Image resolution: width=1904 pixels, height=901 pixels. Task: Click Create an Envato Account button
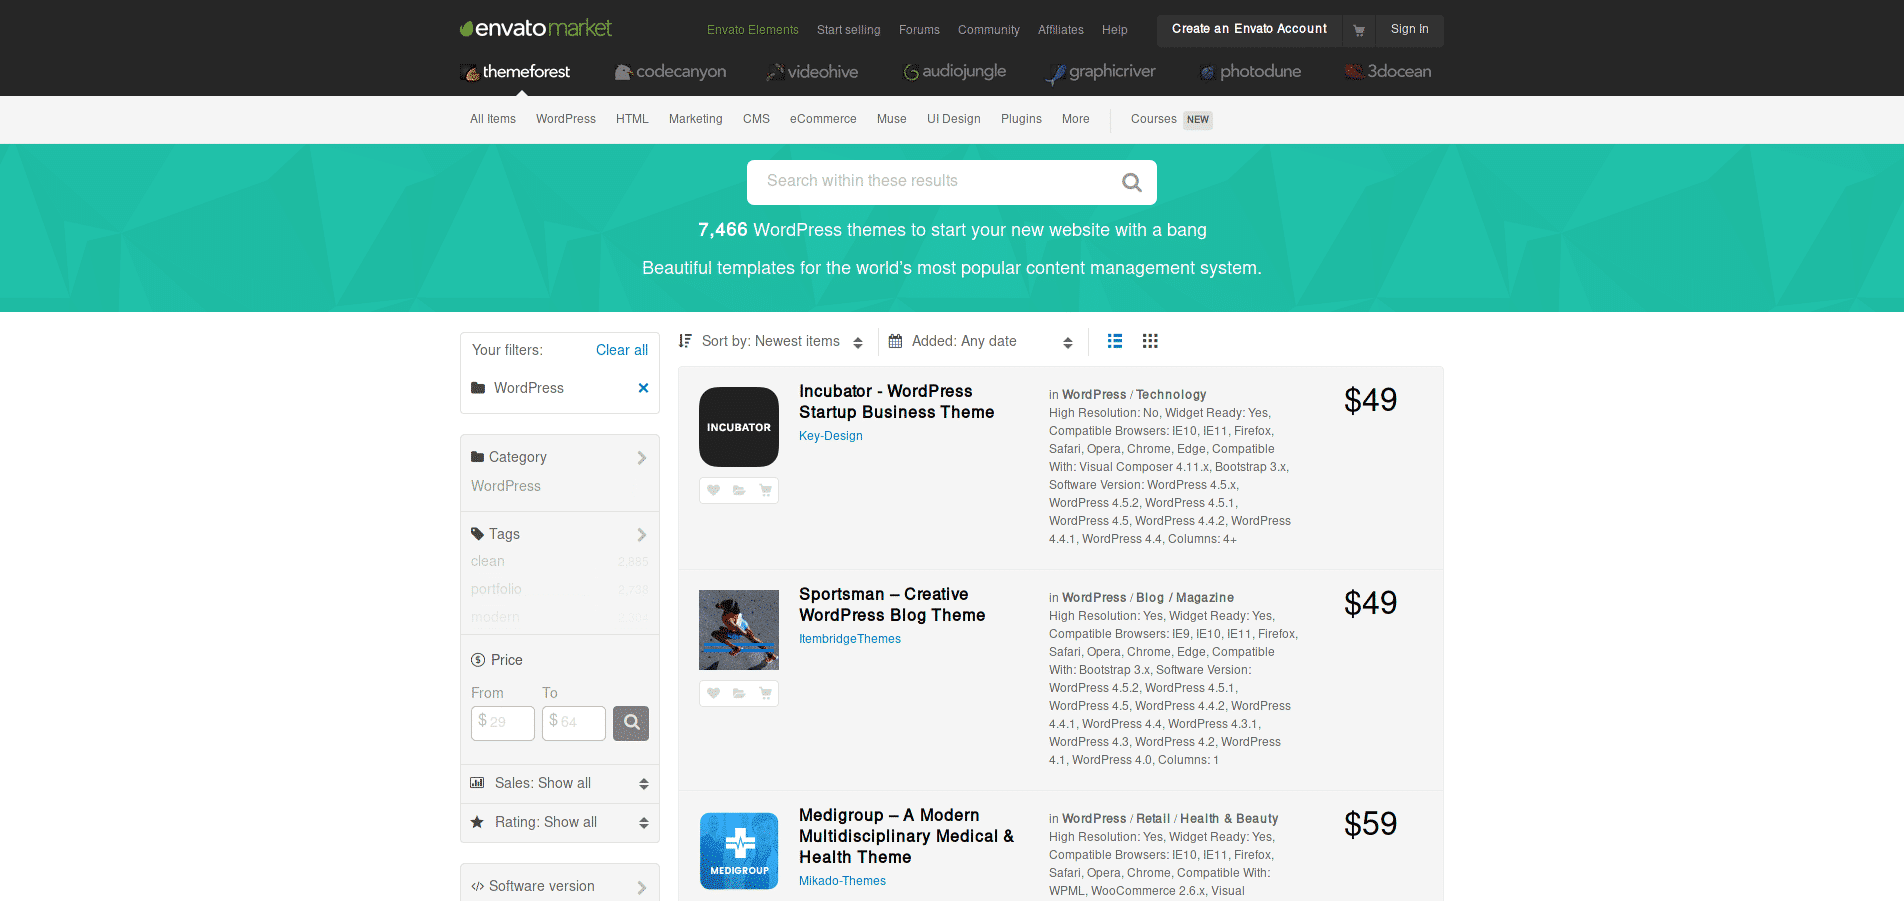click(x=1249, y=30)
